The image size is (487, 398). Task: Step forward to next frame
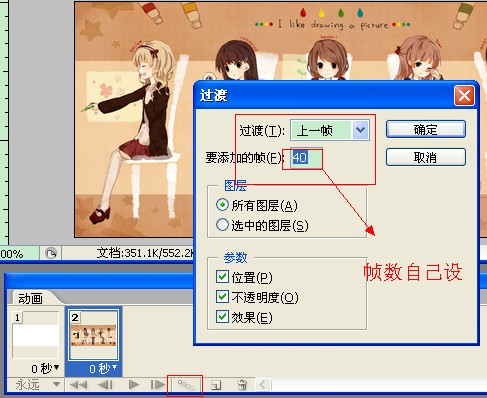[157, 385]
